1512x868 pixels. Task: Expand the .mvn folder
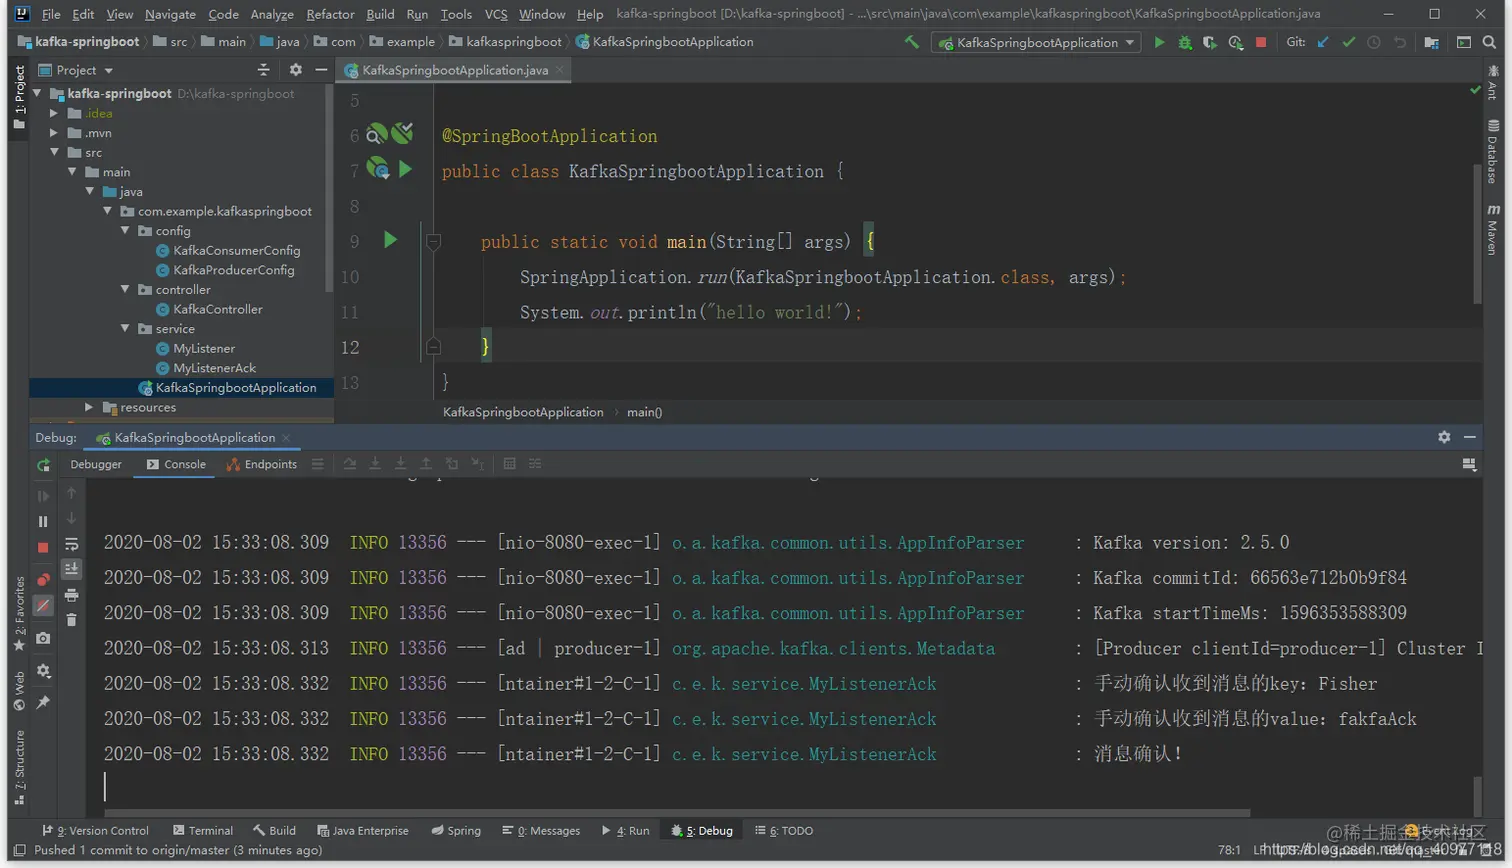coord(54,133)
